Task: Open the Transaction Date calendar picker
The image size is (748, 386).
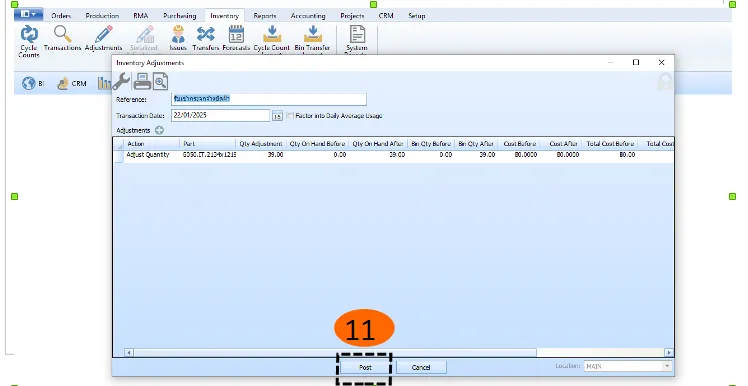Action: click(x=277, y=116)
